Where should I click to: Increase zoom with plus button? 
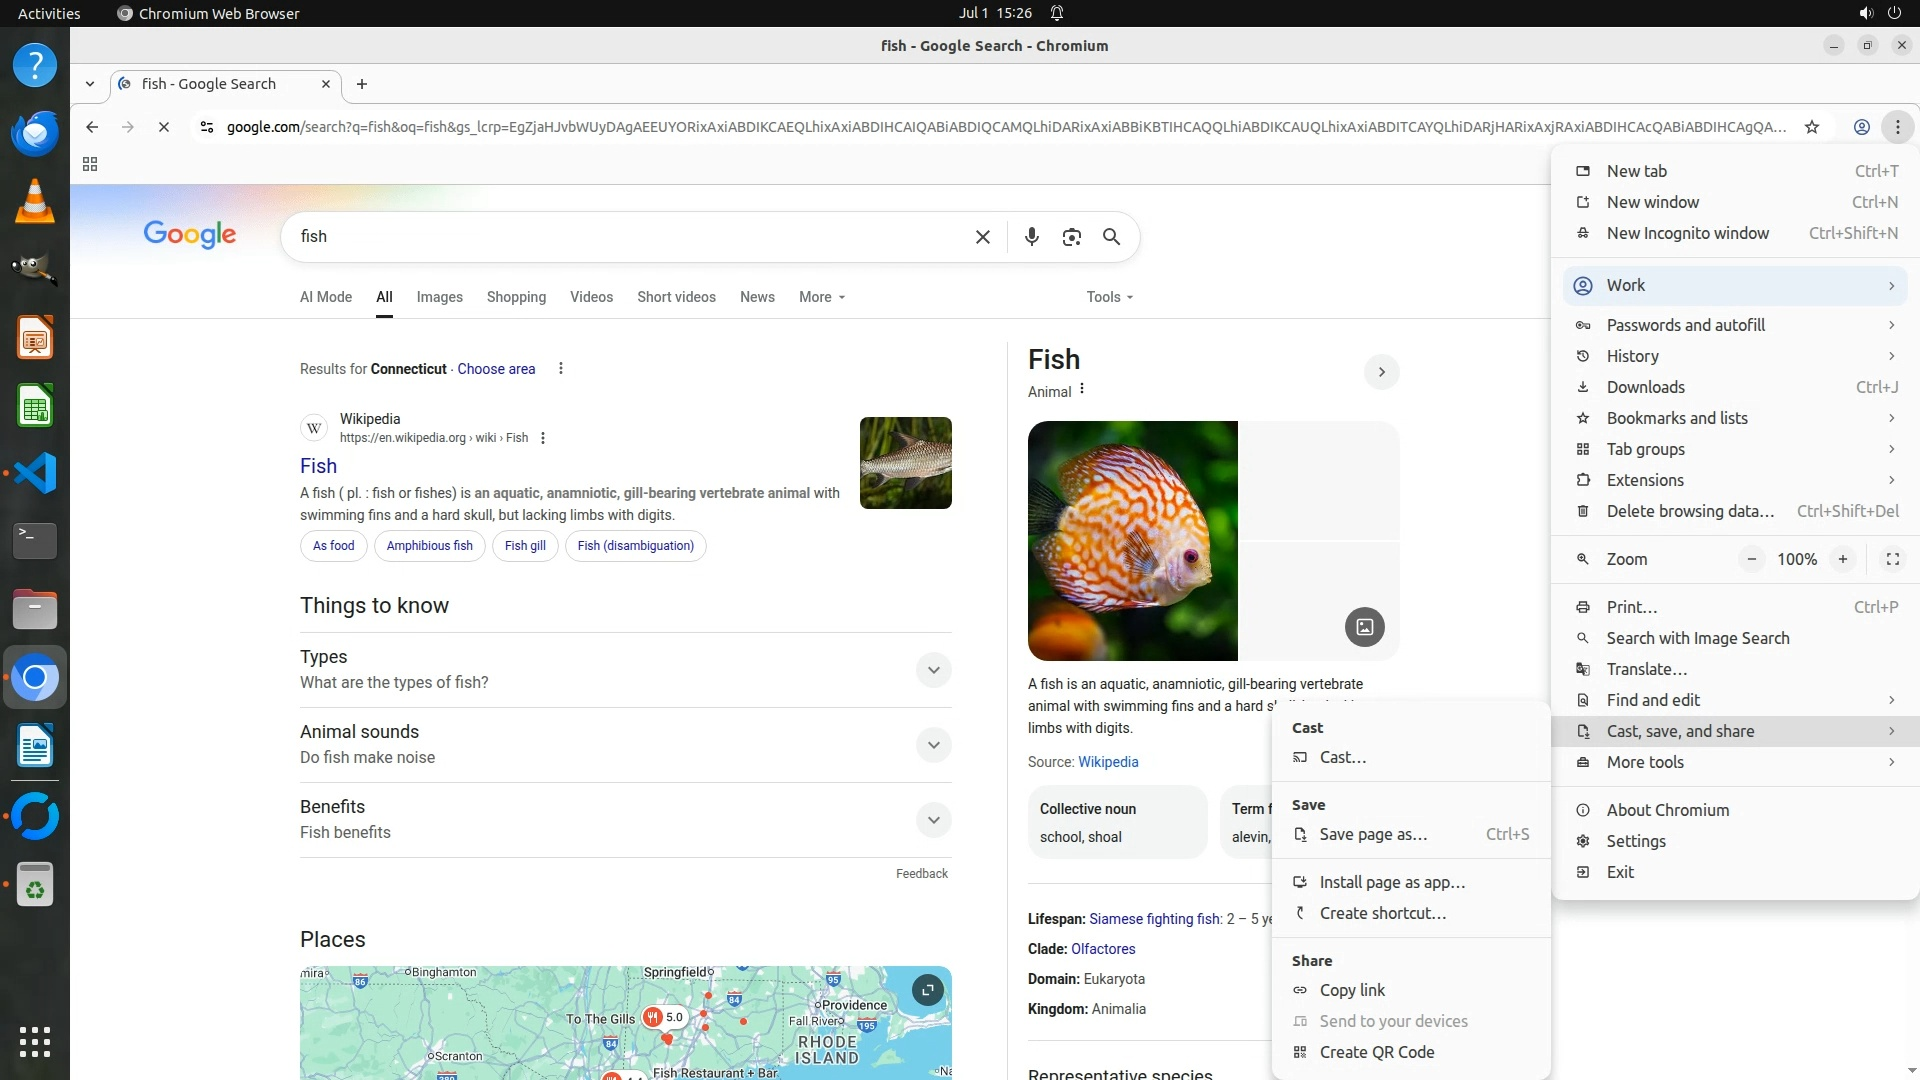tap(1842, 559)
